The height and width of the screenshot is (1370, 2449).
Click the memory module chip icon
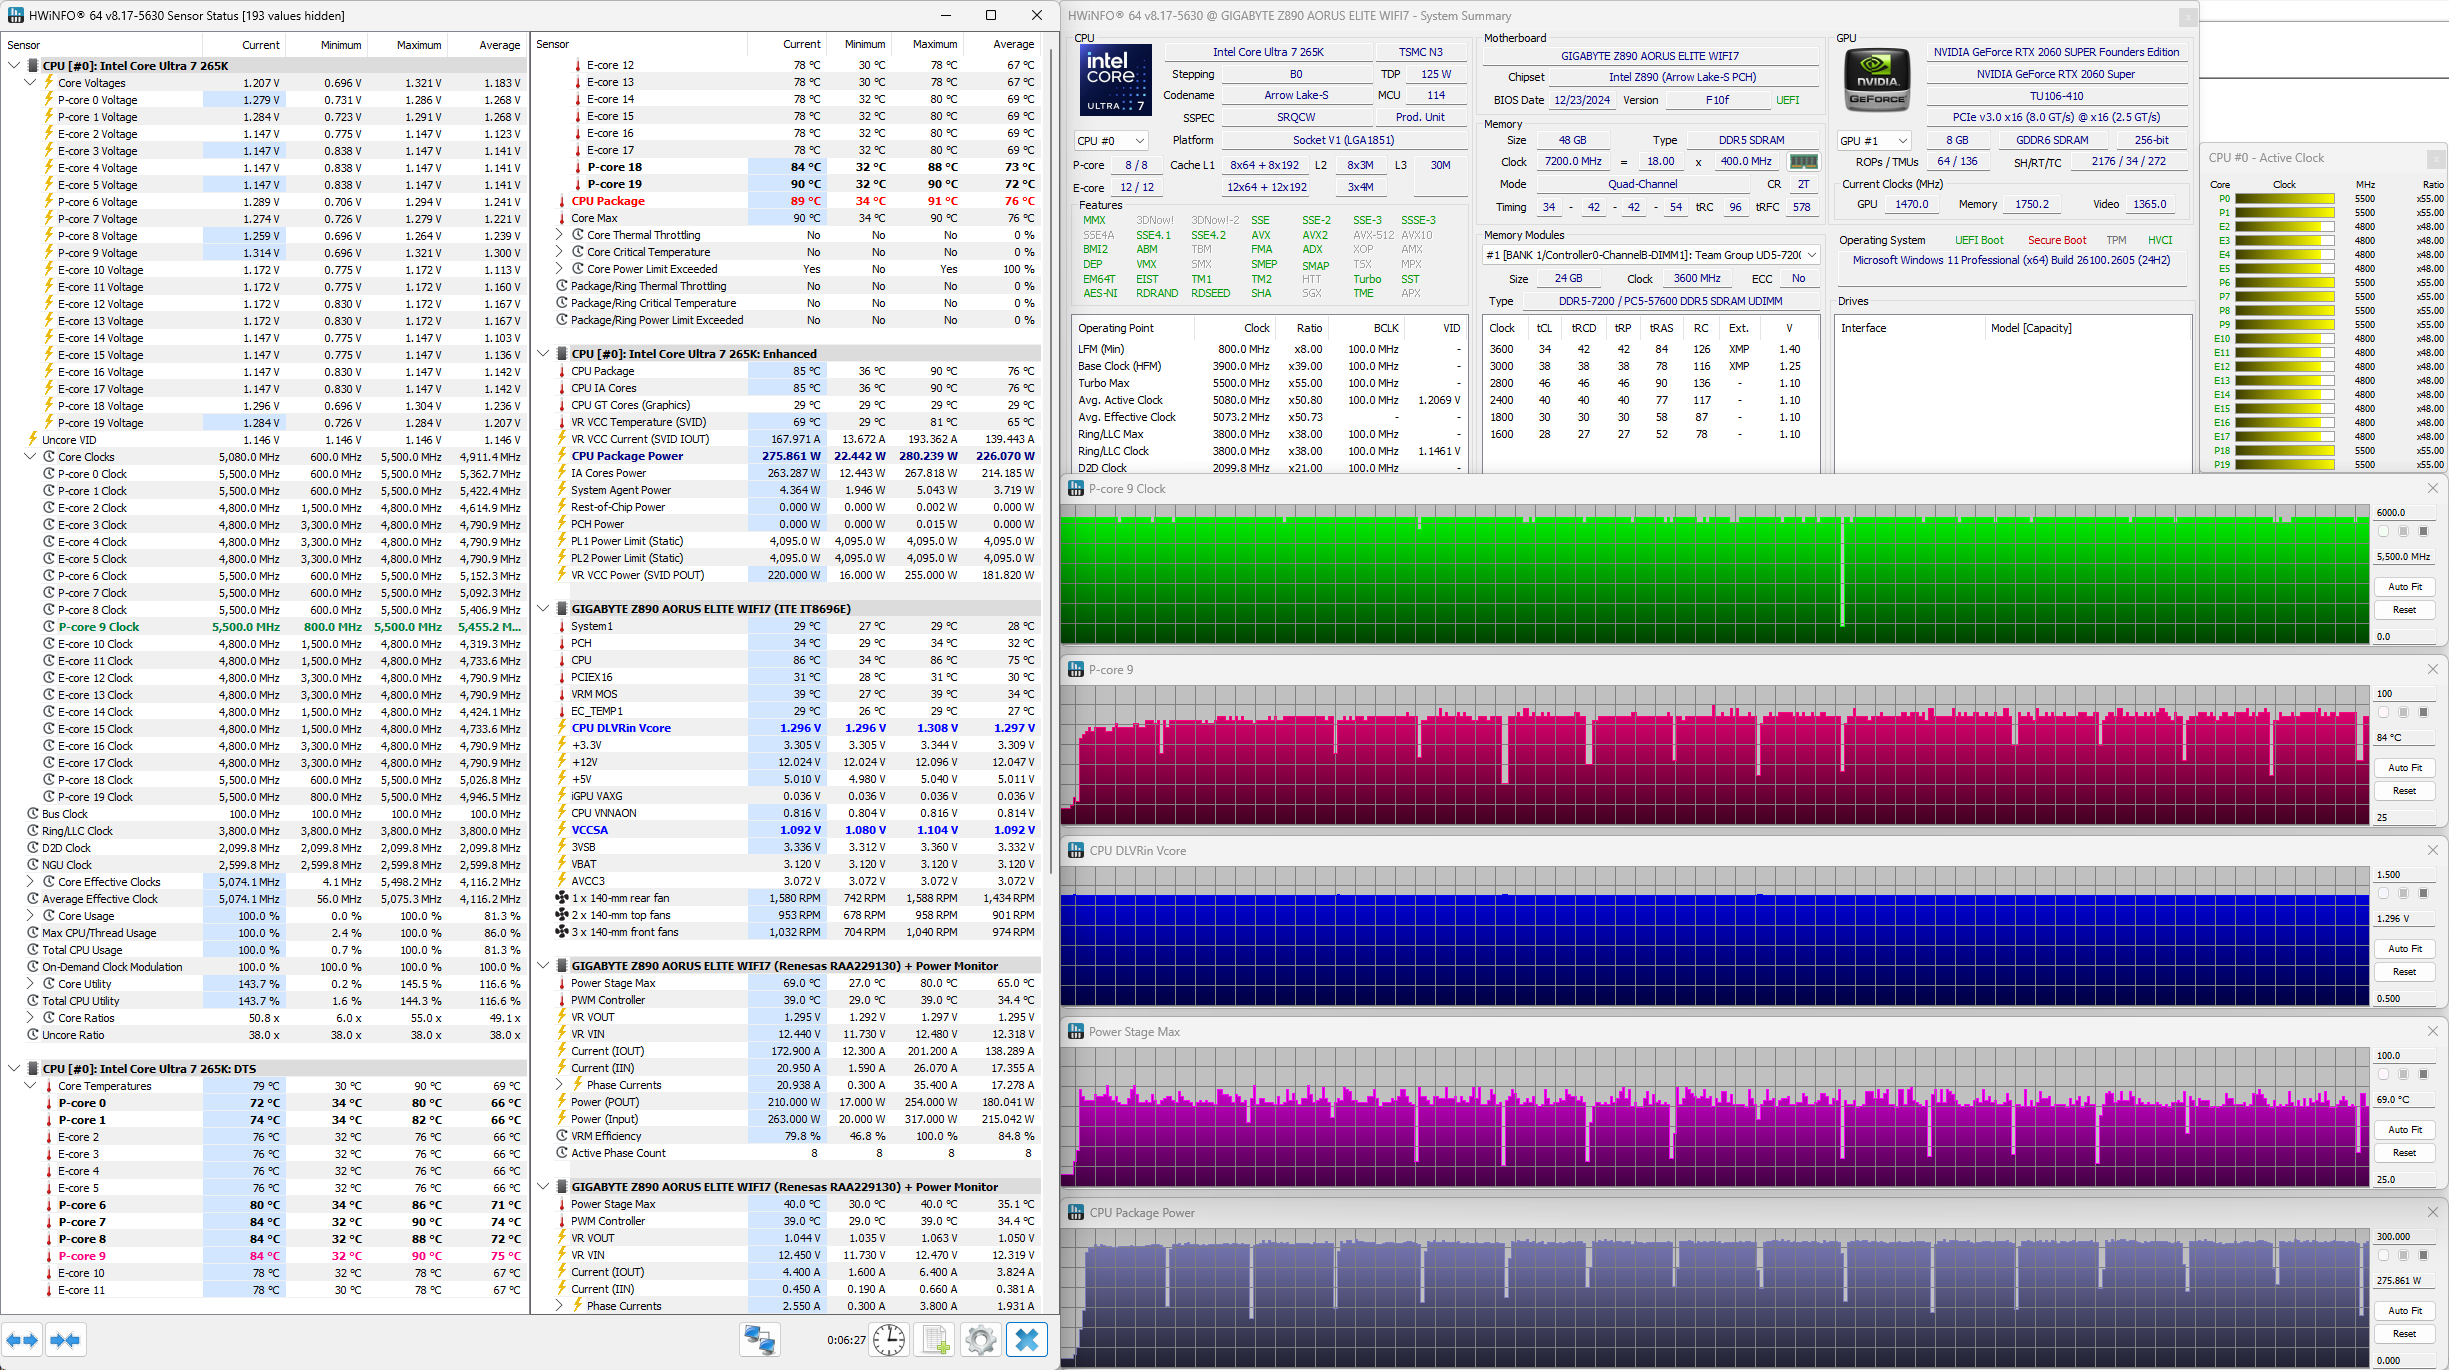point(1803,161)
